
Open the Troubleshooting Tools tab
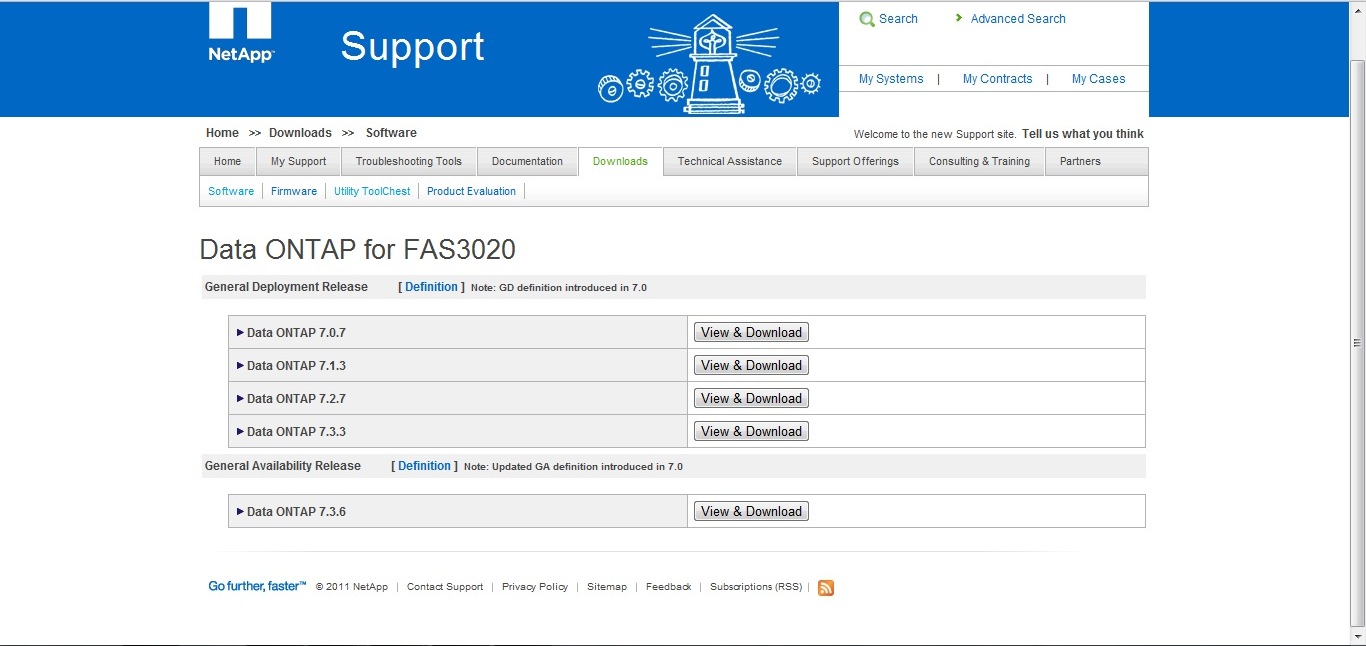tap(409, 162)
